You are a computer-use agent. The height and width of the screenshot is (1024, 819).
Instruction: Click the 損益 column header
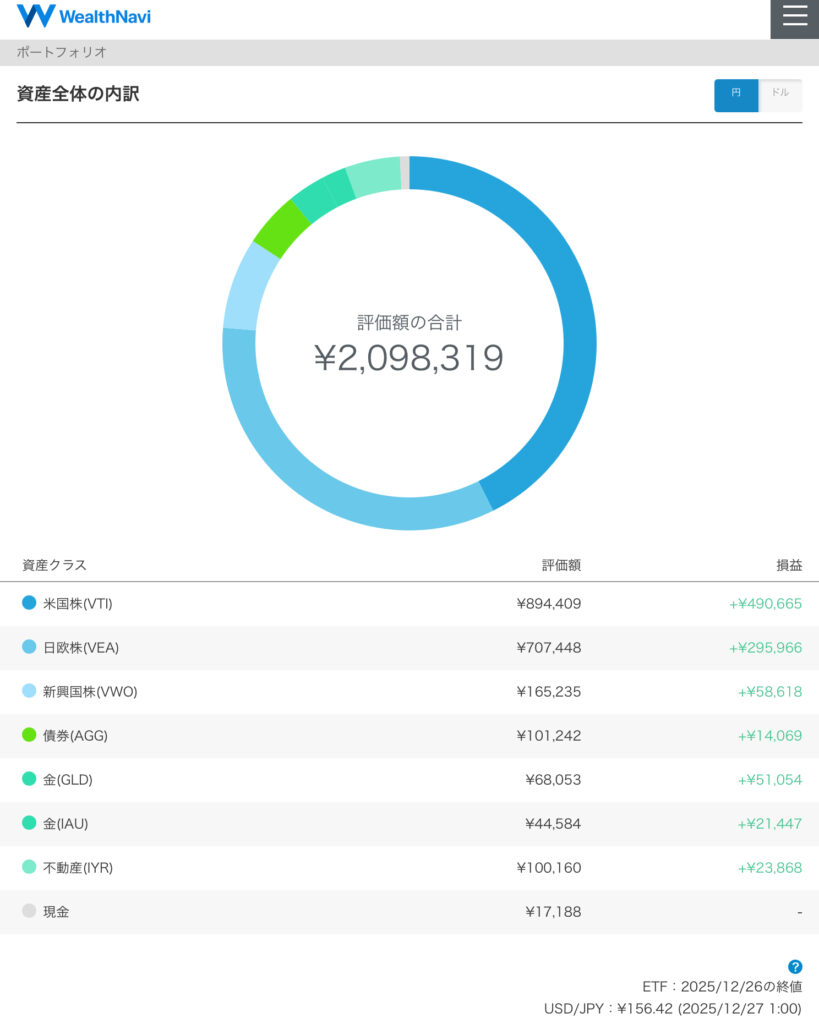pos(789,565)
